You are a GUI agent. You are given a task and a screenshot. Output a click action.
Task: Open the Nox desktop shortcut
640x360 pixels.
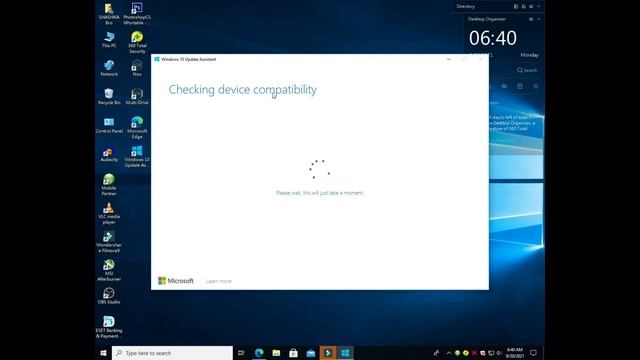137,68
